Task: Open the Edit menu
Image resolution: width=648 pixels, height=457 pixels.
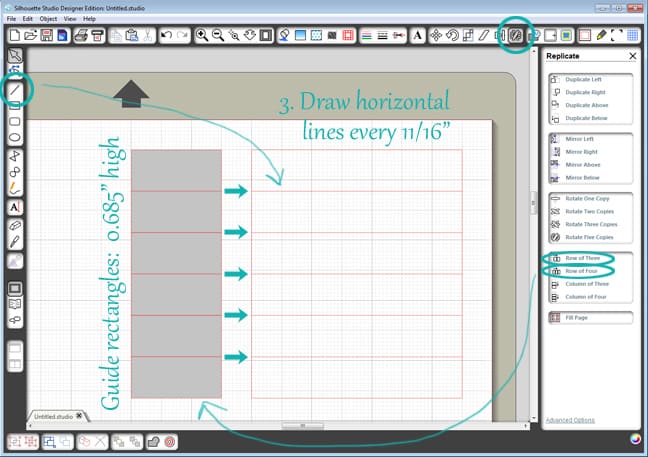Action: pyautogui.click(x=27, y=19)
